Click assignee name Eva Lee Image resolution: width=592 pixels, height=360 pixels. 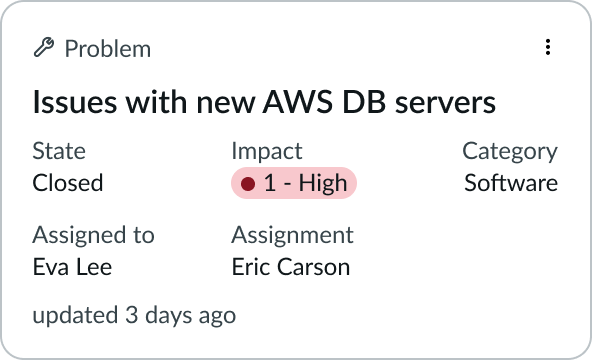tap(72, 267)
